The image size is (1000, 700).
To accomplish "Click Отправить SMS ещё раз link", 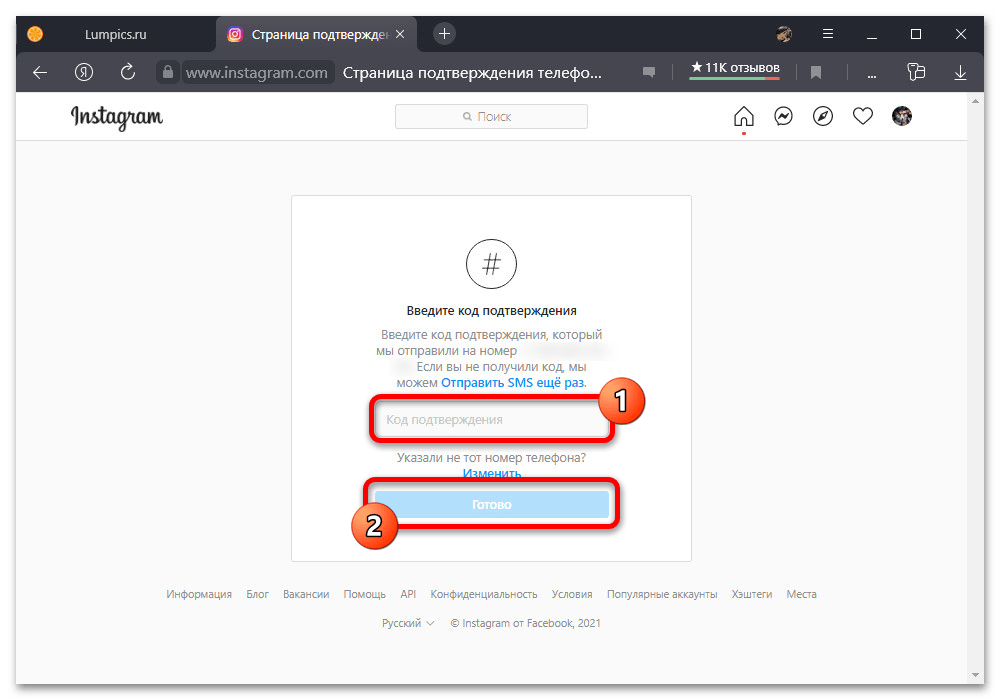I will (513, 383).
